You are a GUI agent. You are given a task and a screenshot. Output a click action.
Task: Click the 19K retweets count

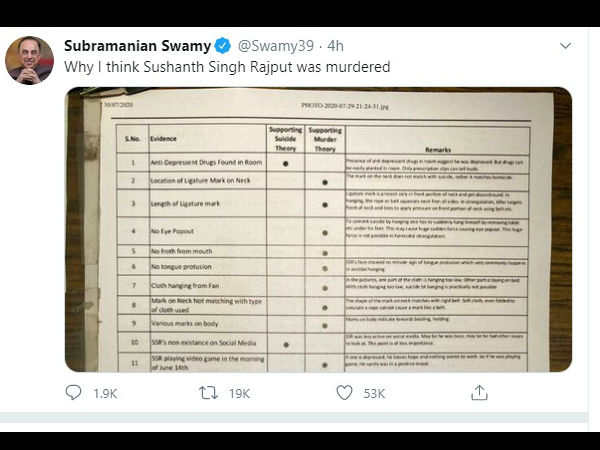click(x=240, y=394)
